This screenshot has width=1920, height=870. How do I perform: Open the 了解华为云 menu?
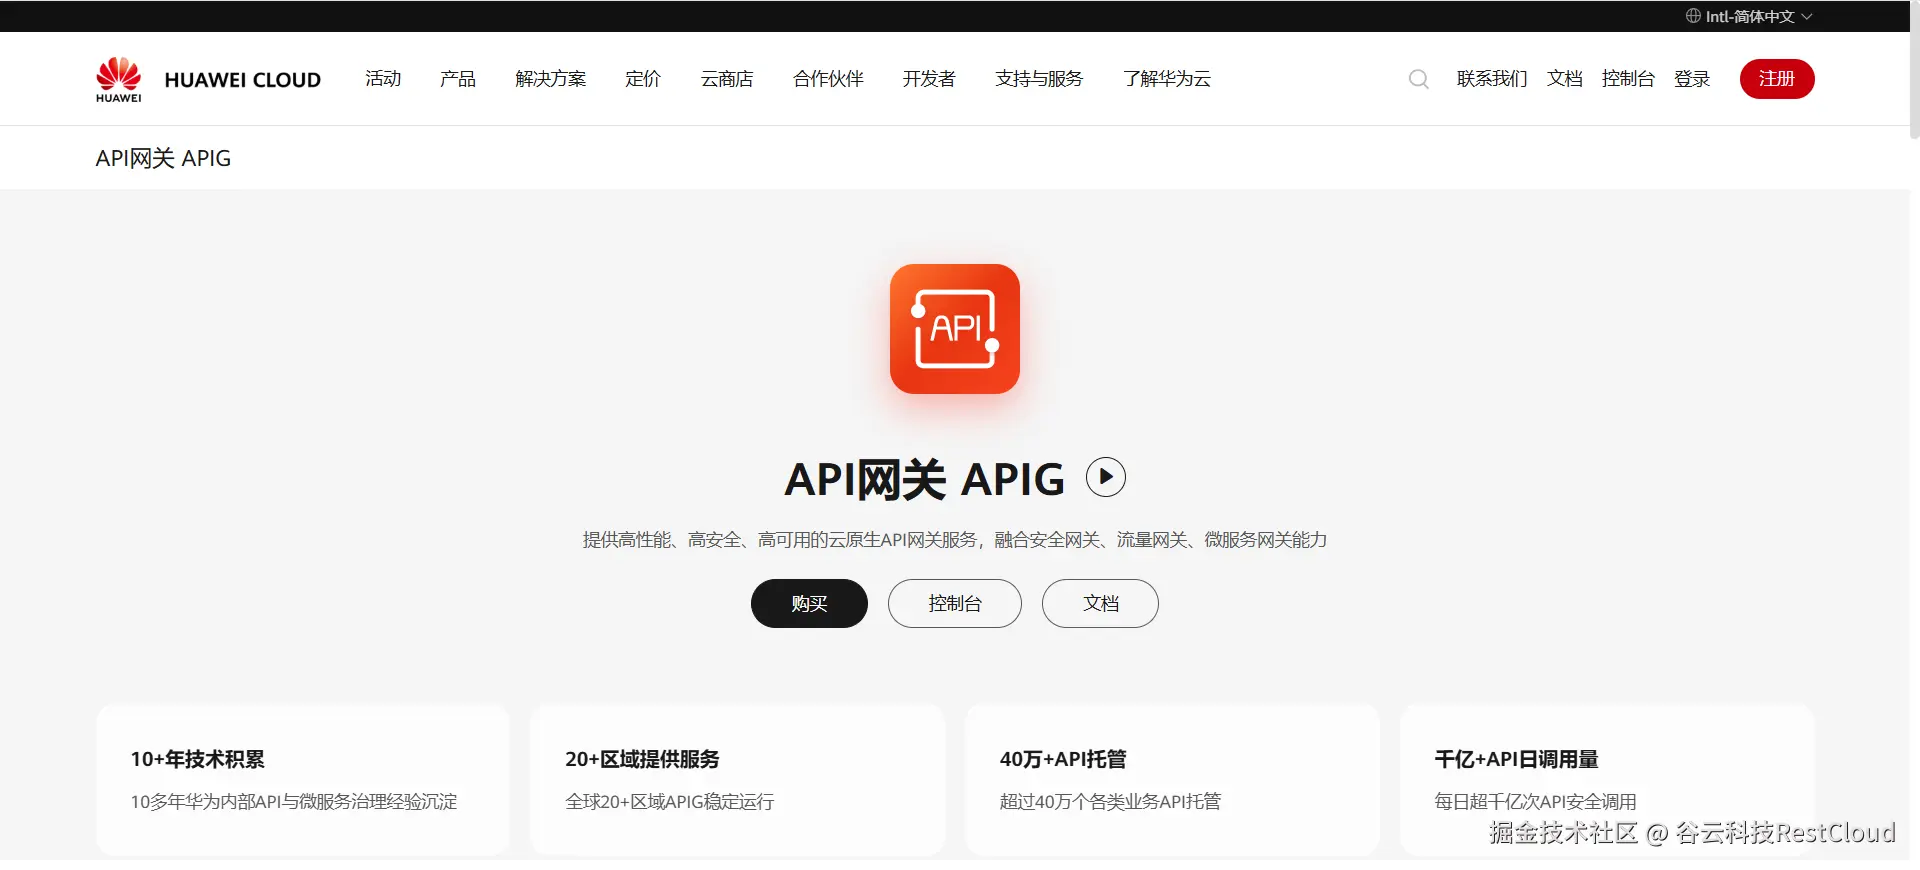(1167, 79)
